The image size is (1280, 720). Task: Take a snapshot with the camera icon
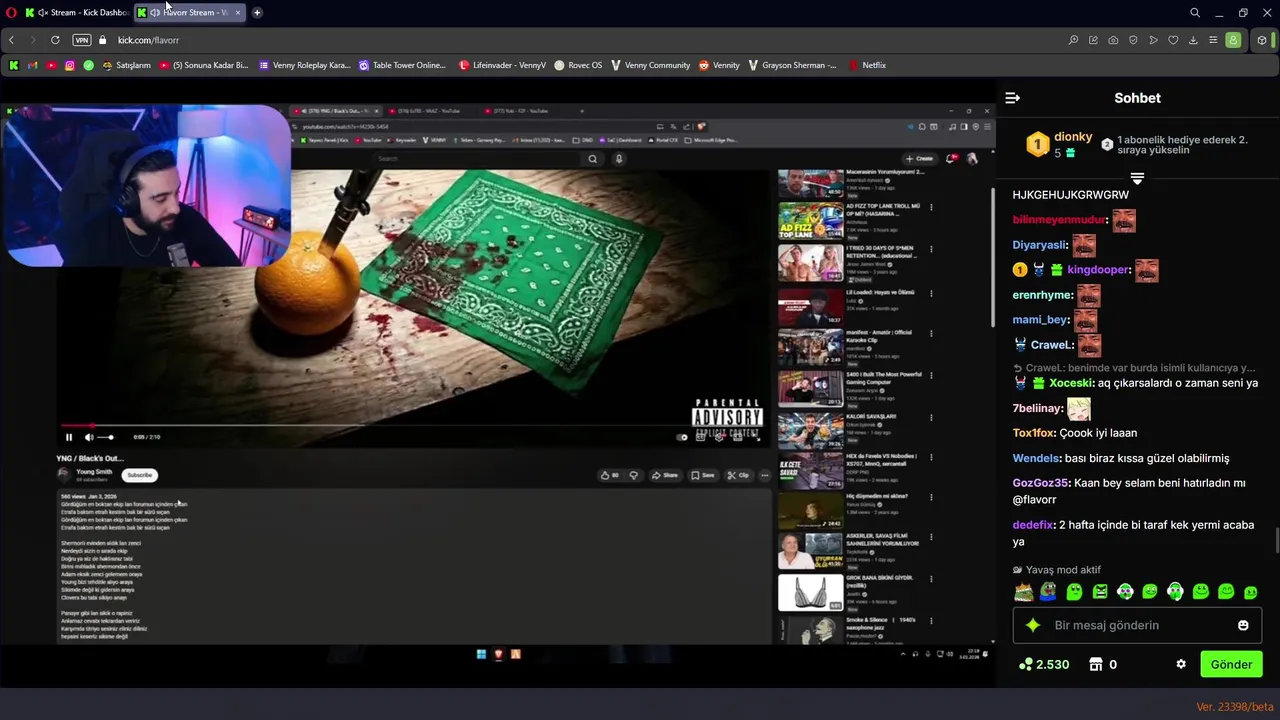1113,40
